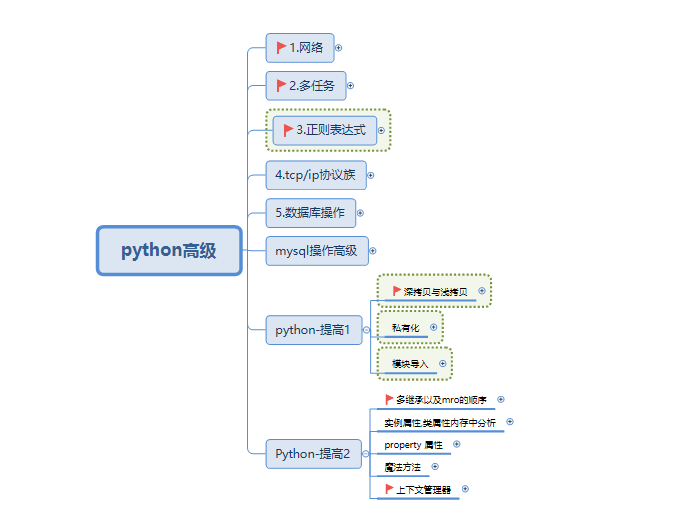Click the red flag on 3.正则表达式
Screen dimensions: 690x515
click(288, 130)
